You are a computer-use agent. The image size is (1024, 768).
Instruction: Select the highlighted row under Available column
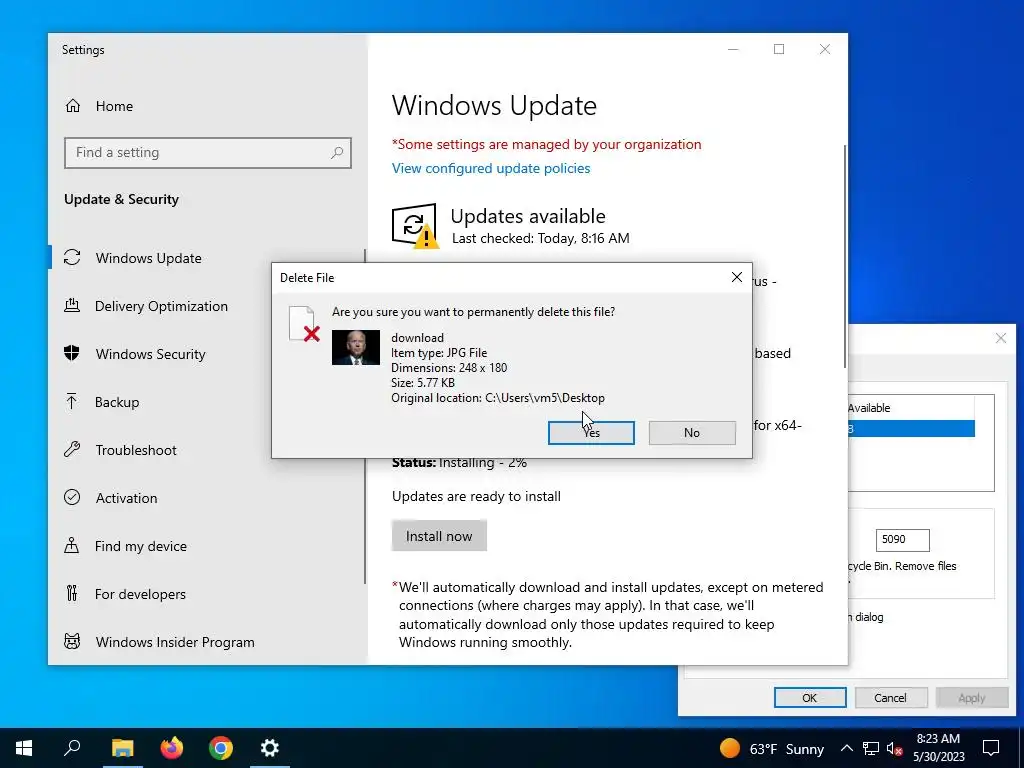click(911, 428)
